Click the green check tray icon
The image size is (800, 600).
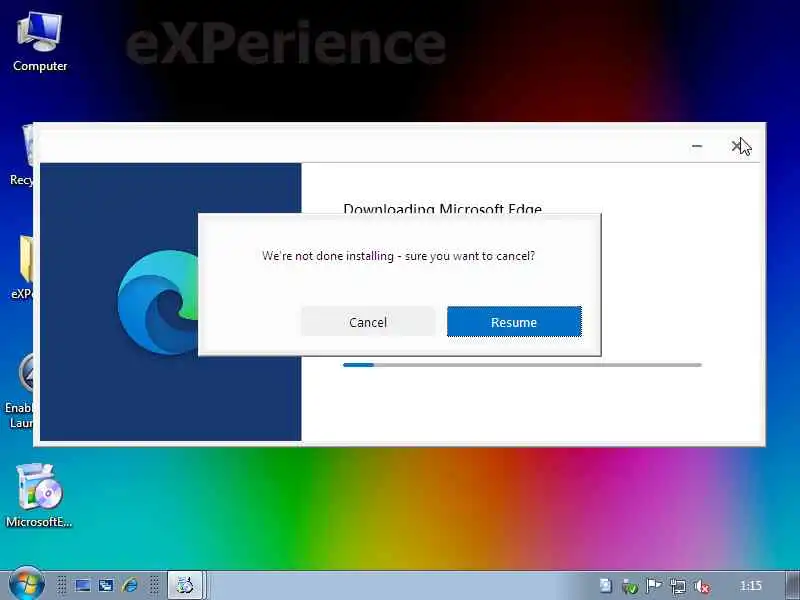tap(630, 586)
